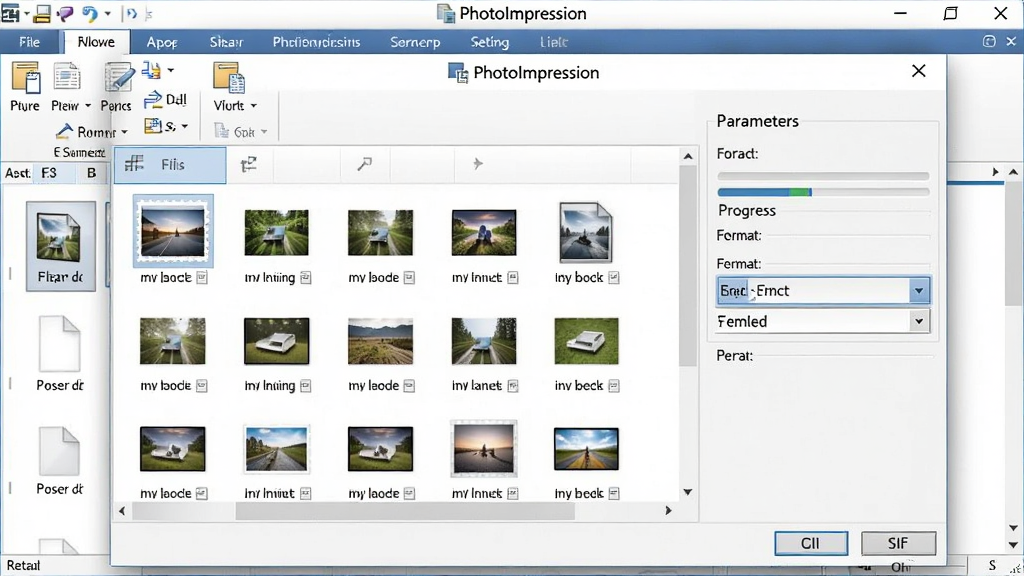
Task: Click the Romnr ribbon icon
Action: tap(64, 131)
